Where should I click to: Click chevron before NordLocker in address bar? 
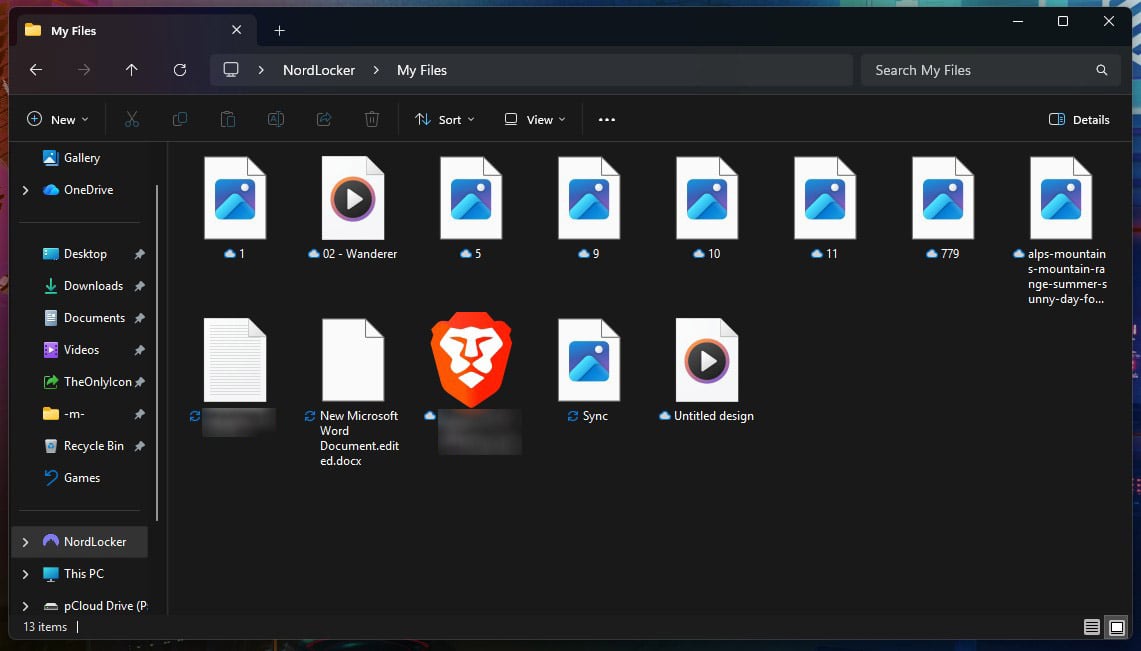click(261, 70)
